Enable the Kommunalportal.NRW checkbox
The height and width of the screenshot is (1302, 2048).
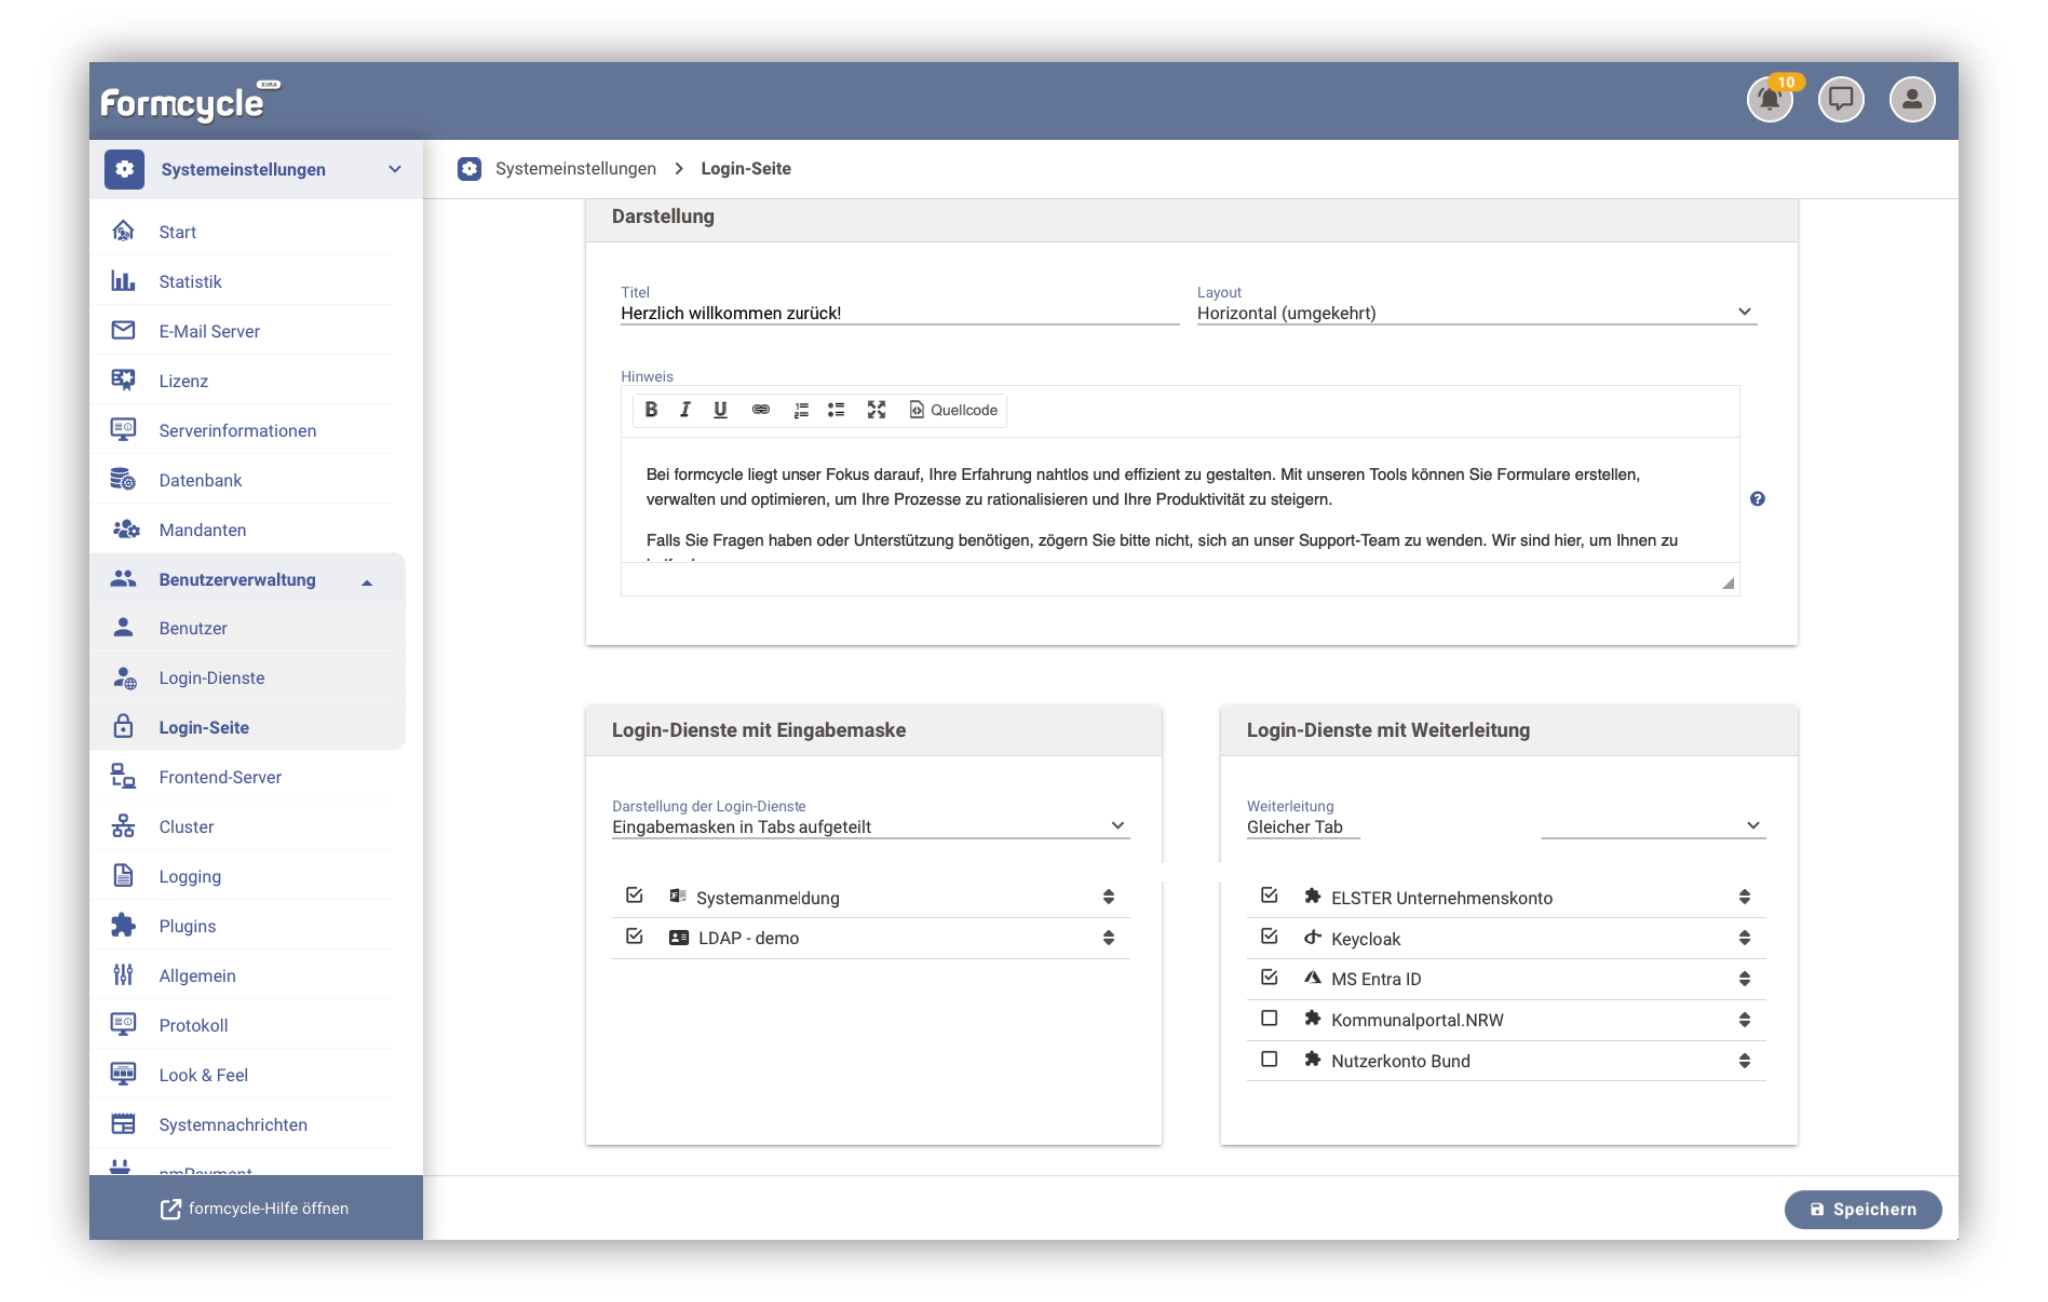(1269, 1018)
